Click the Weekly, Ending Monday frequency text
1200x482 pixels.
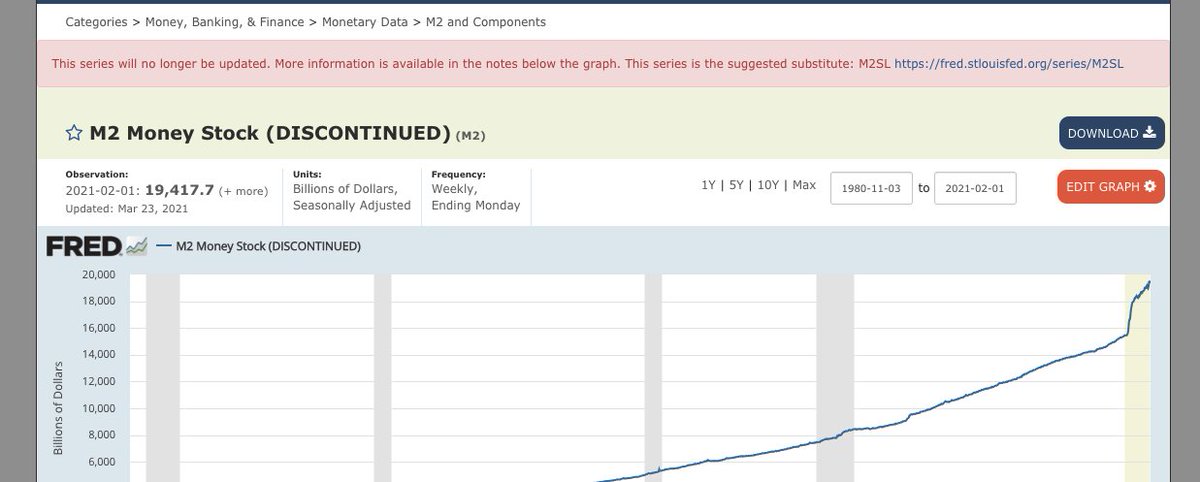476,196
